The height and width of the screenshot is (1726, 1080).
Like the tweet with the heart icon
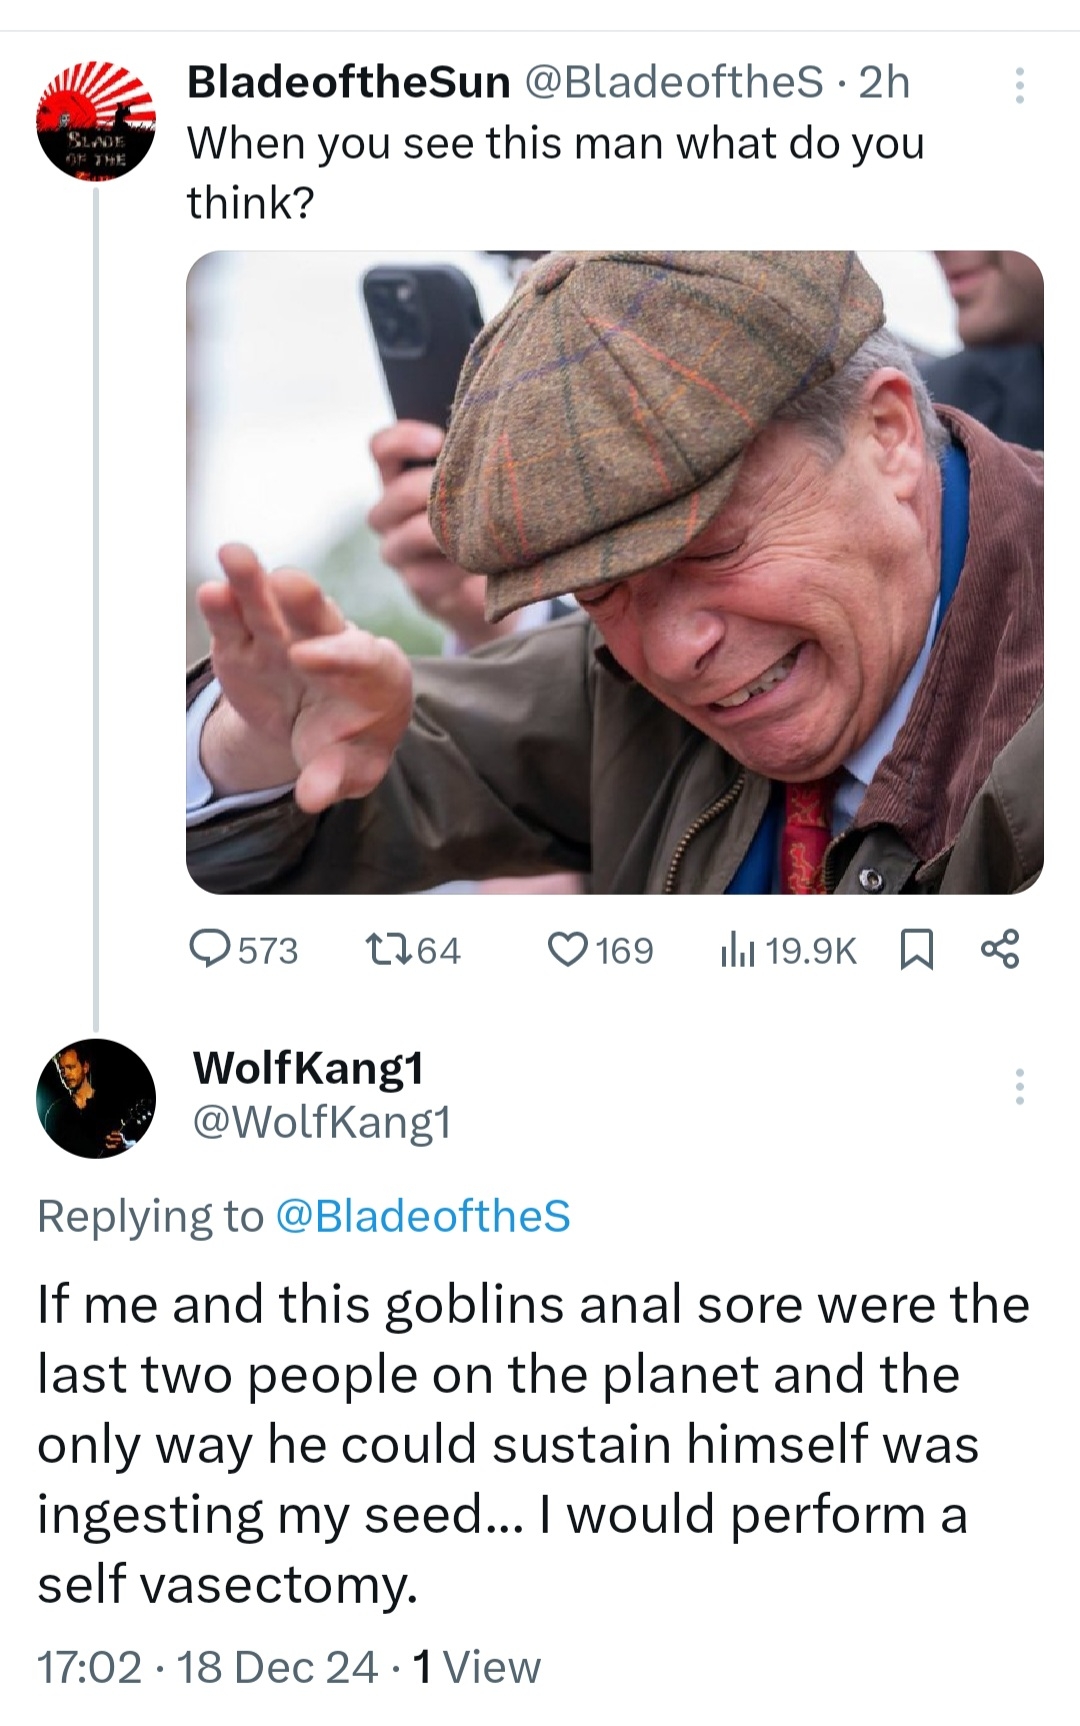(x=568, y=949)
